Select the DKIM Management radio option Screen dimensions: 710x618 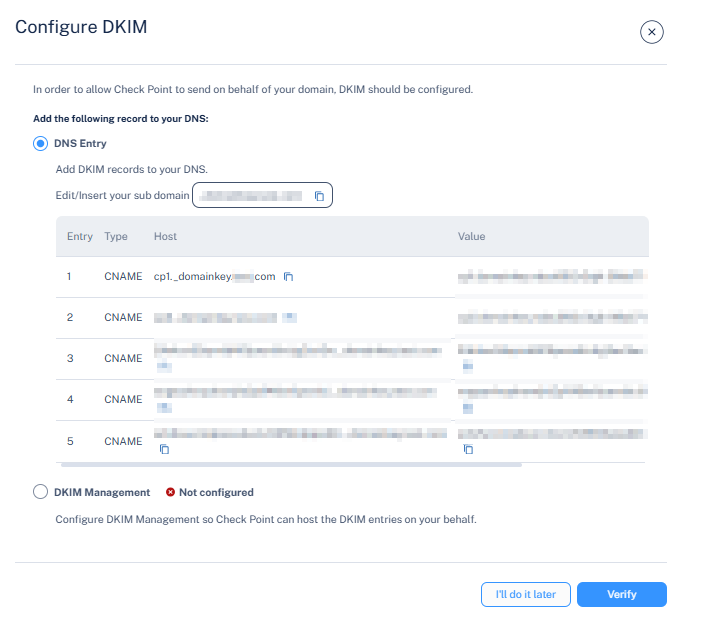pyautogui.click(x=41, y=492)
